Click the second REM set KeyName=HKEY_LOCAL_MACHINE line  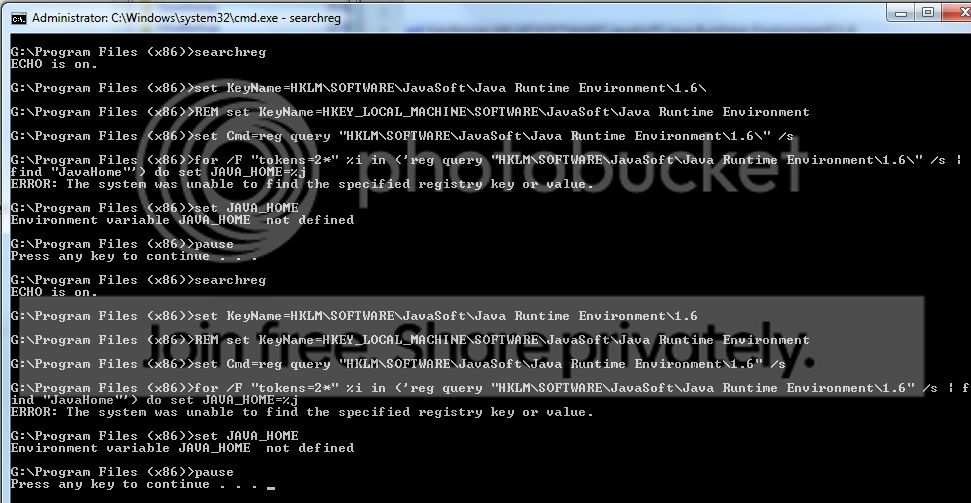pyautogui.click(x=410, y=340)
